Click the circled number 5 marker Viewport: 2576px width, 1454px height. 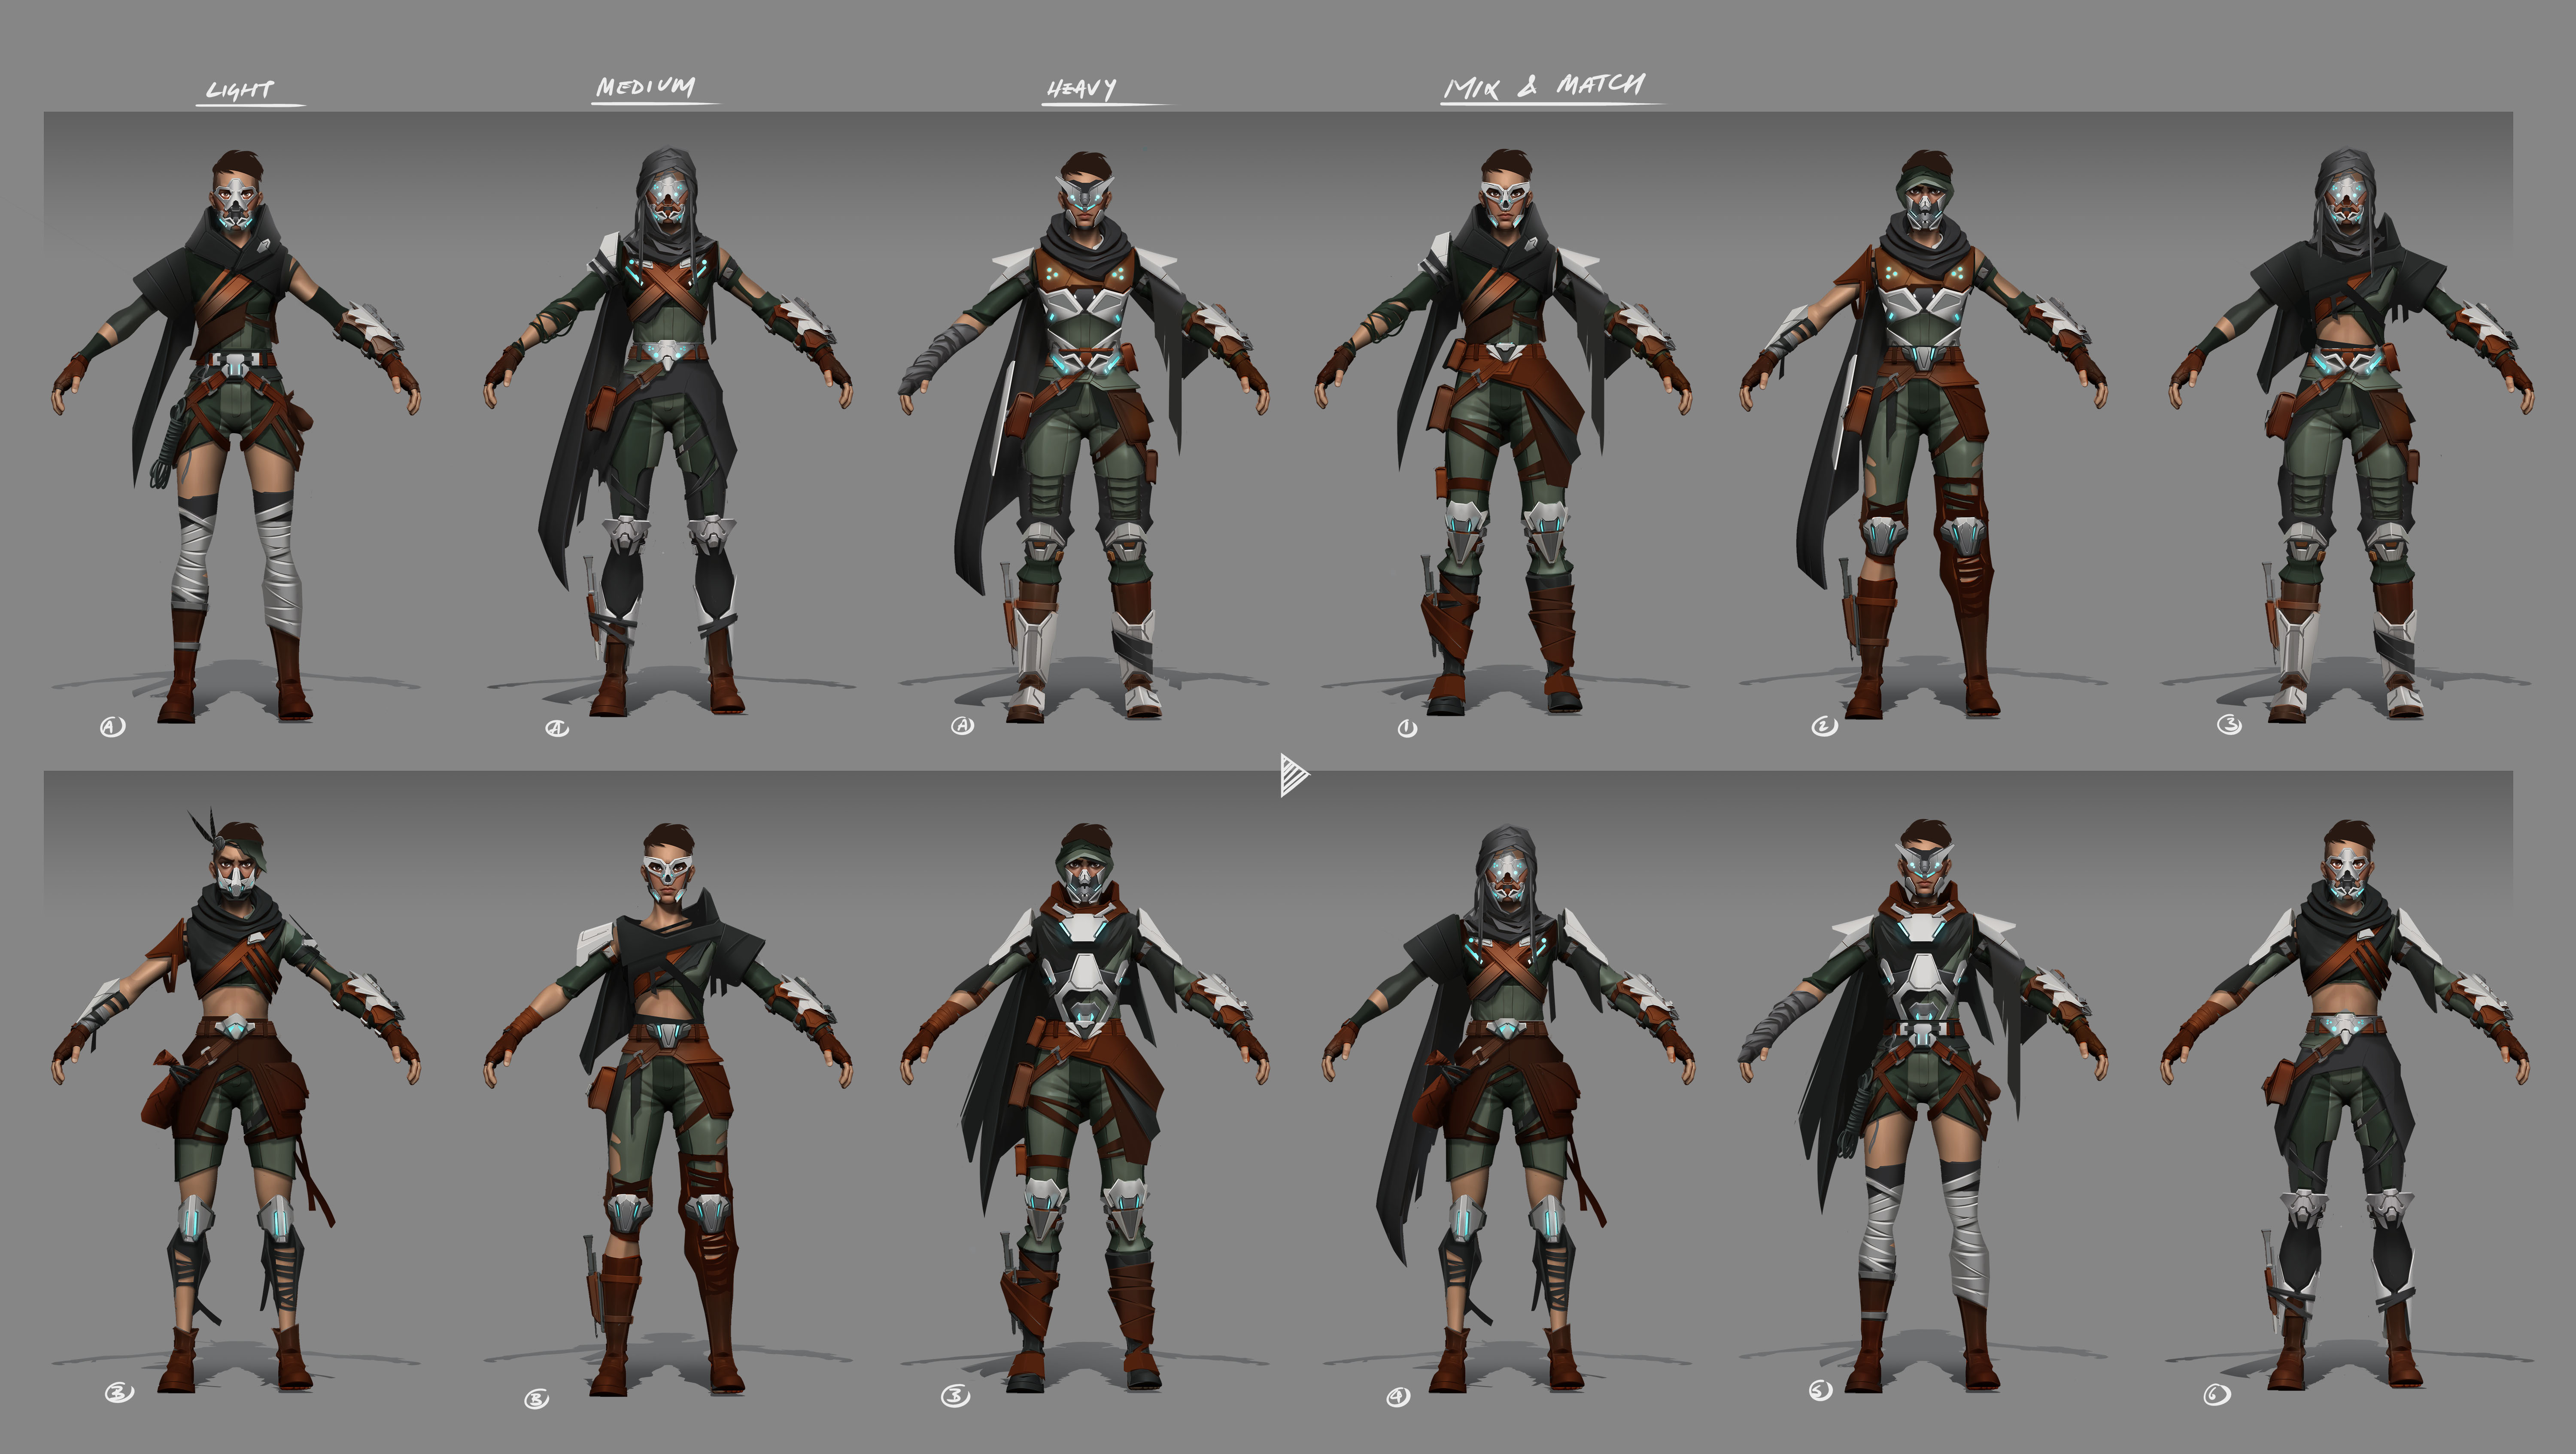(x=1820, y=1391)
